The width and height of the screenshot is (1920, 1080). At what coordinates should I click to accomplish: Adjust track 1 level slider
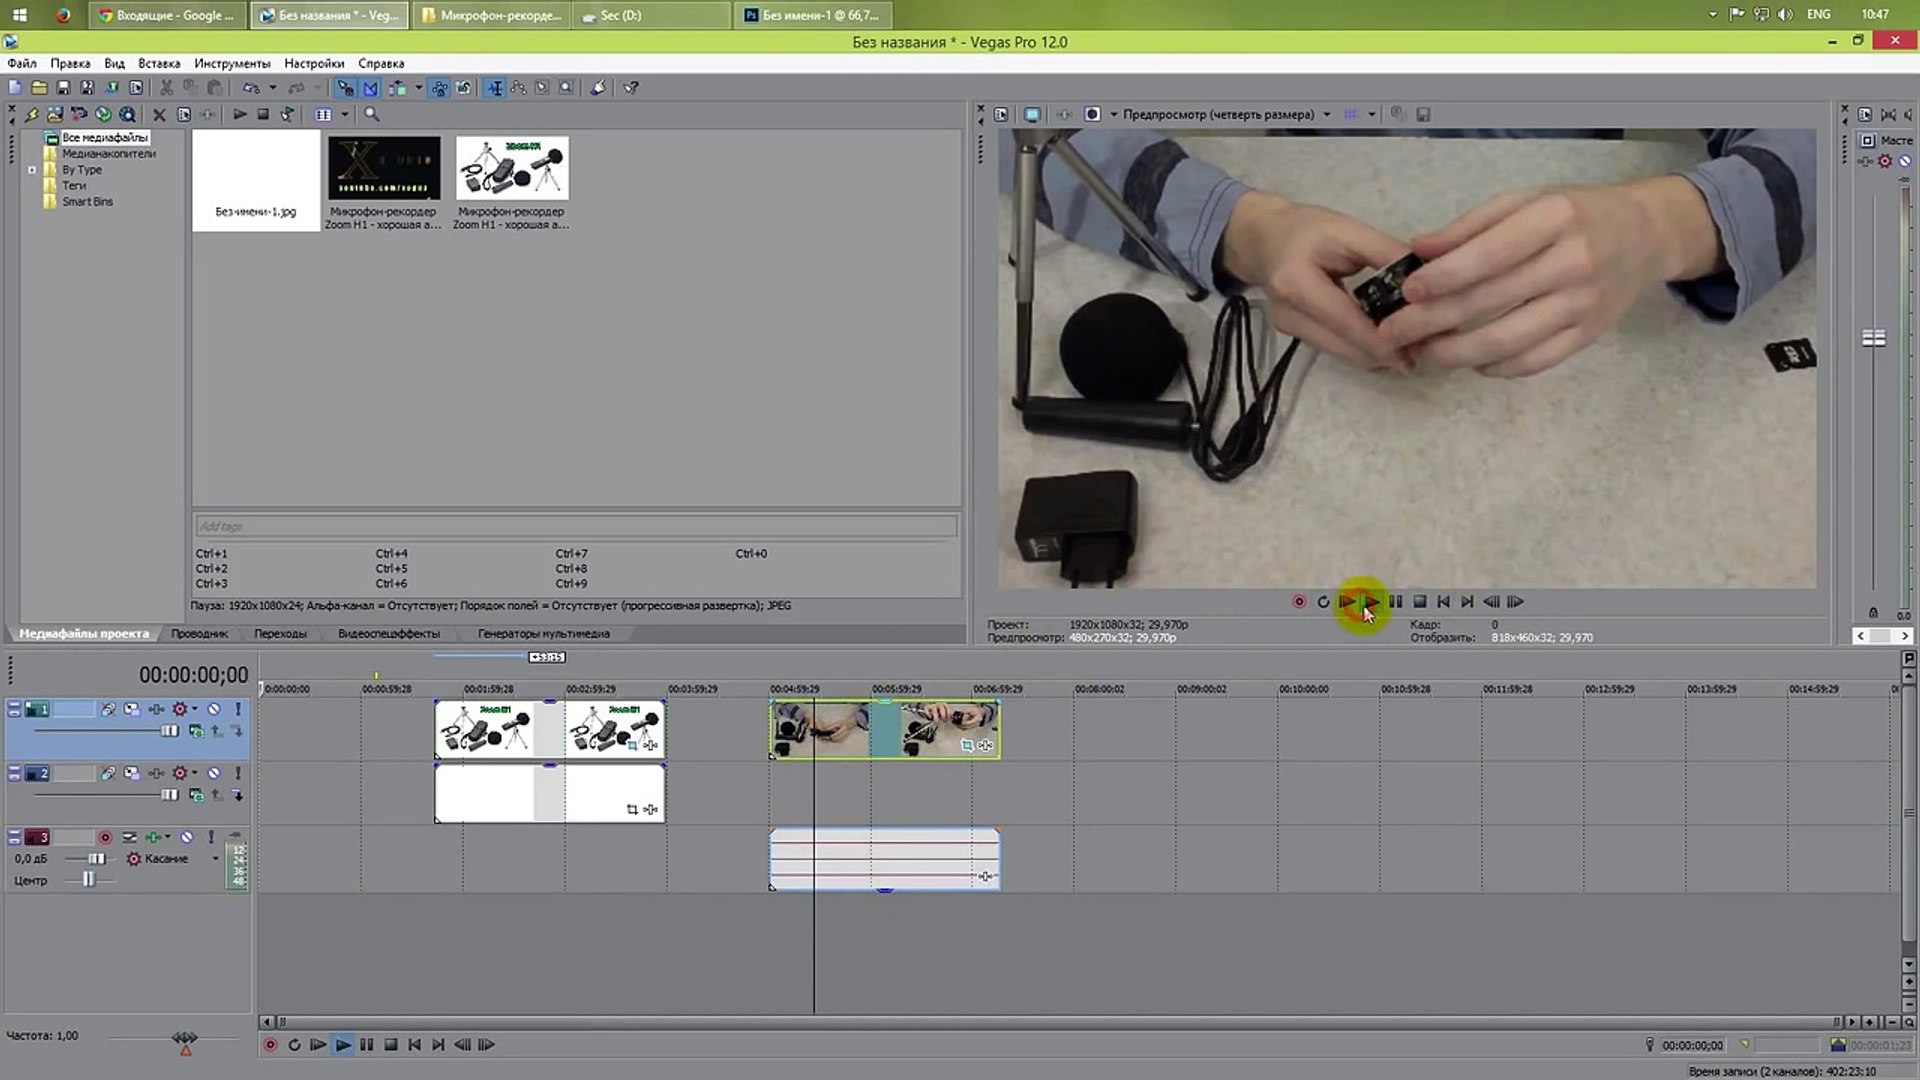tap(169, 731)
